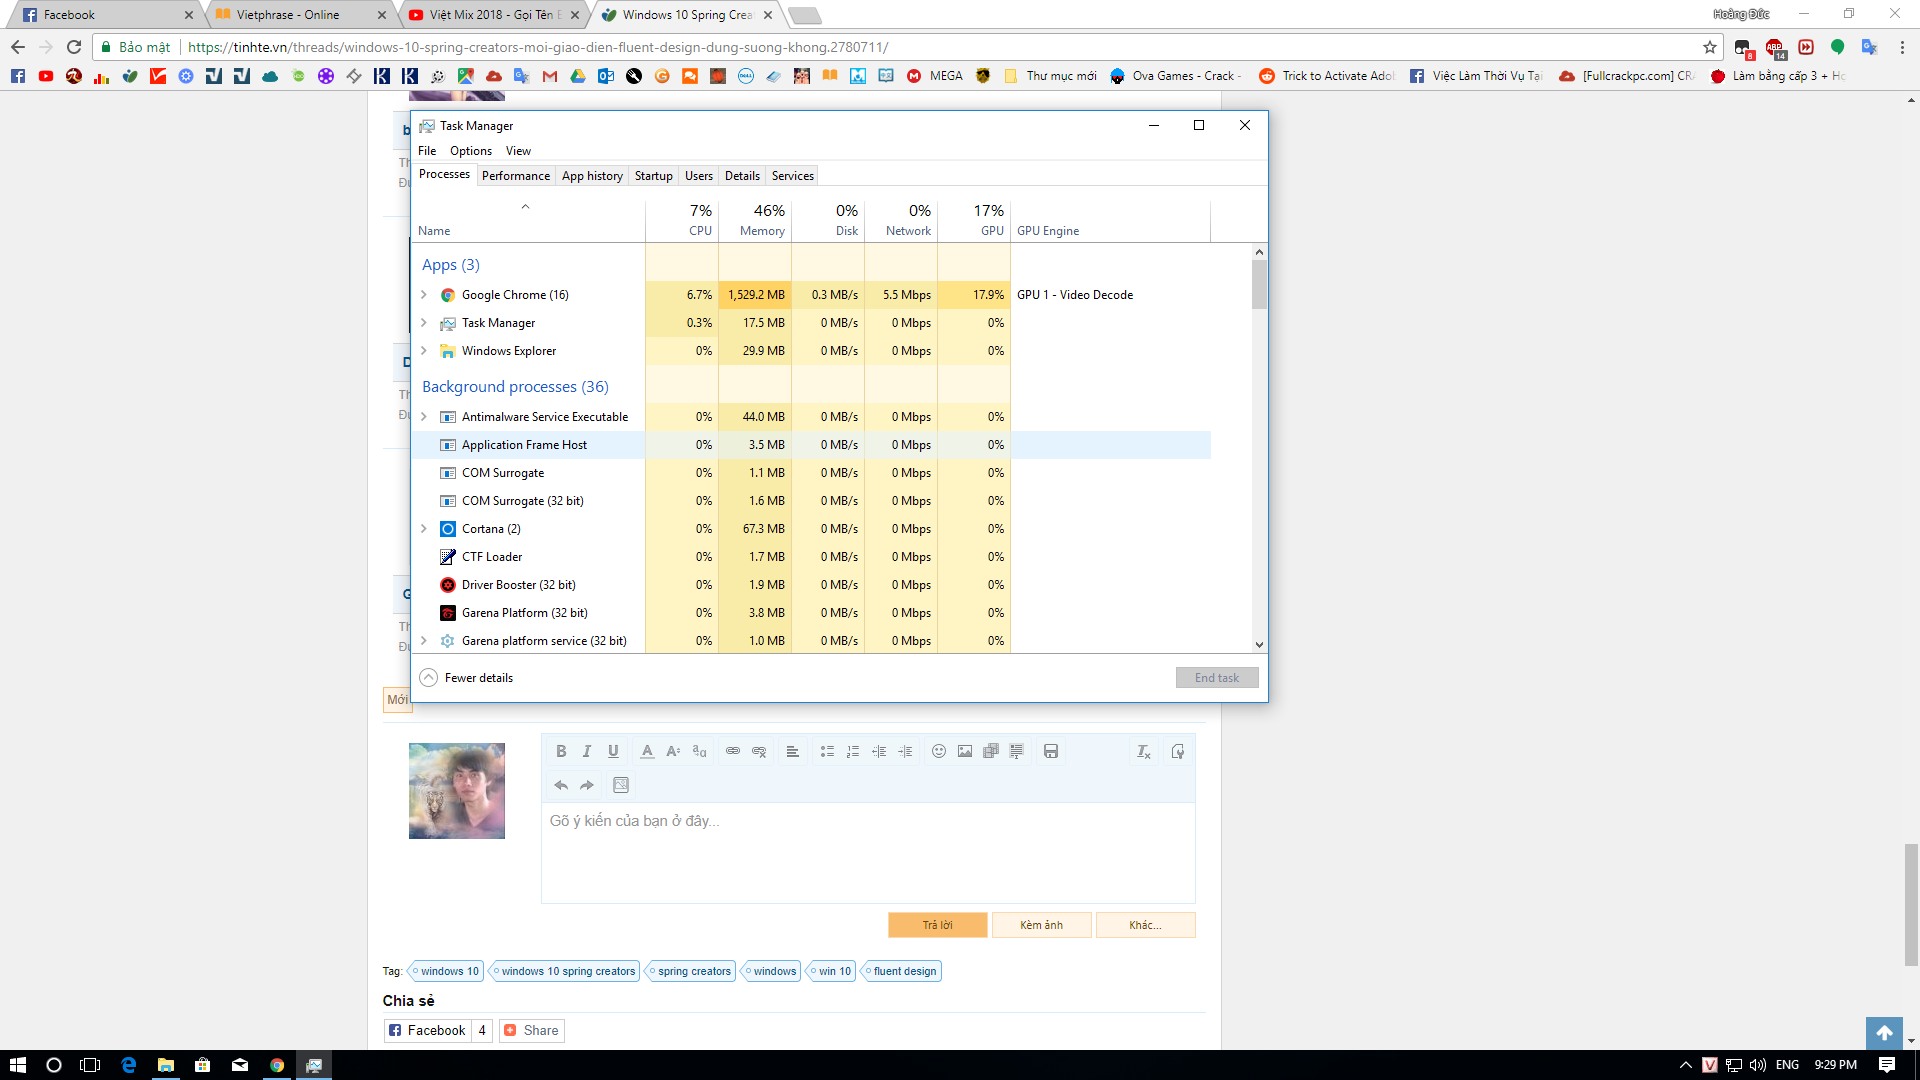
Task: Remove link with the unlink icon
Action: [759, 751]
